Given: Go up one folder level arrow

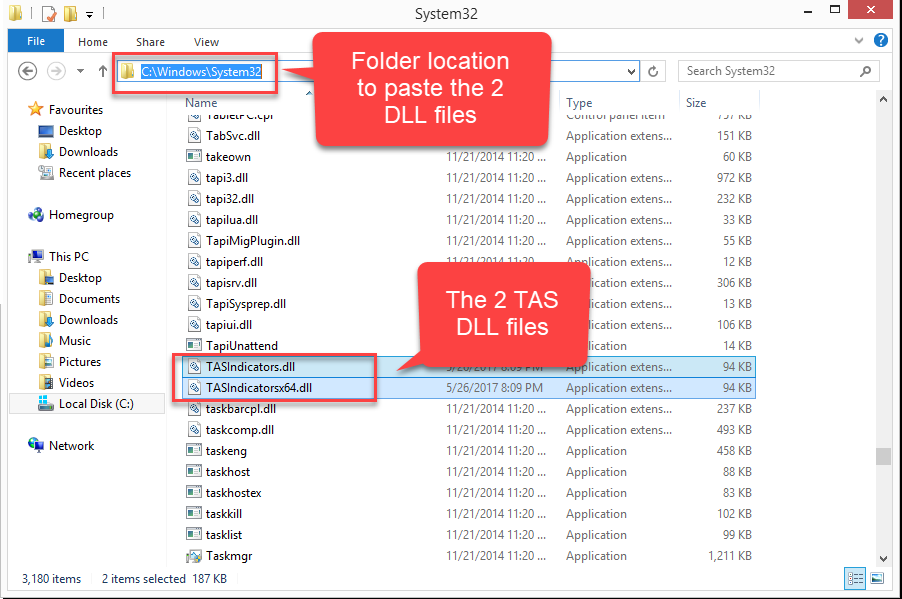Looking at the screenshot, I should [x=103, y=71].
